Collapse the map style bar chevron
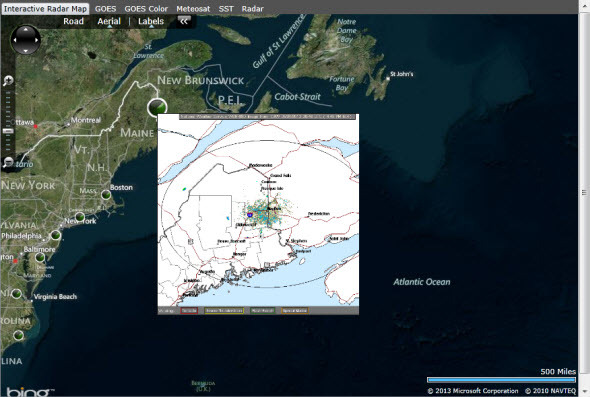 [x=184, y=21]
